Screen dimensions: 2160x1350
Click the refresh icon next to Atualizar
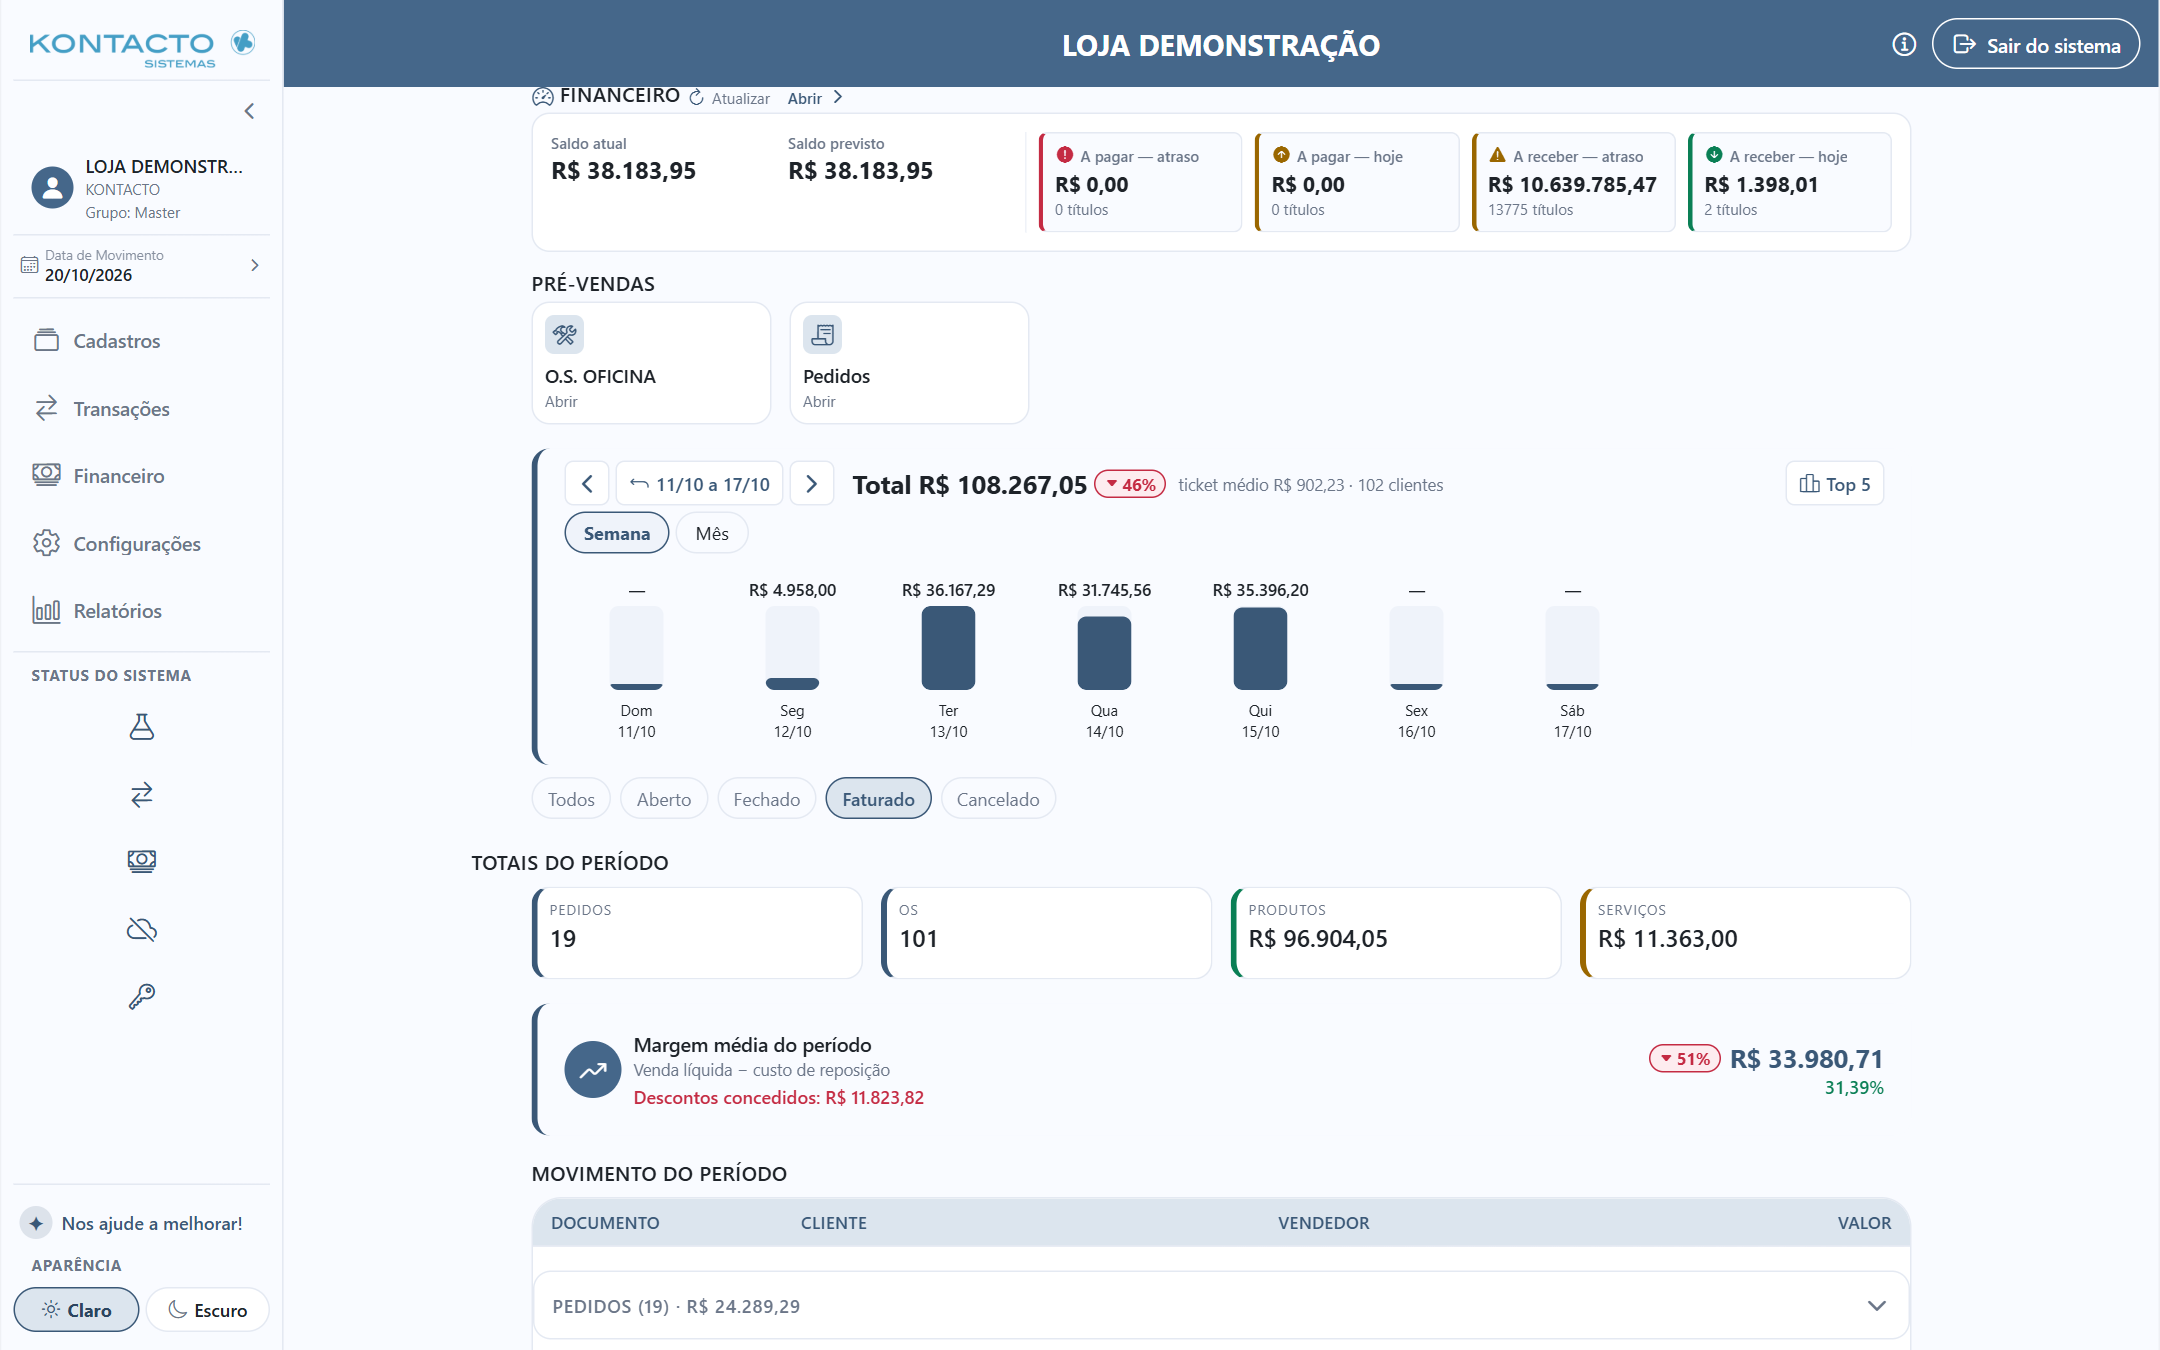point(696,97)
